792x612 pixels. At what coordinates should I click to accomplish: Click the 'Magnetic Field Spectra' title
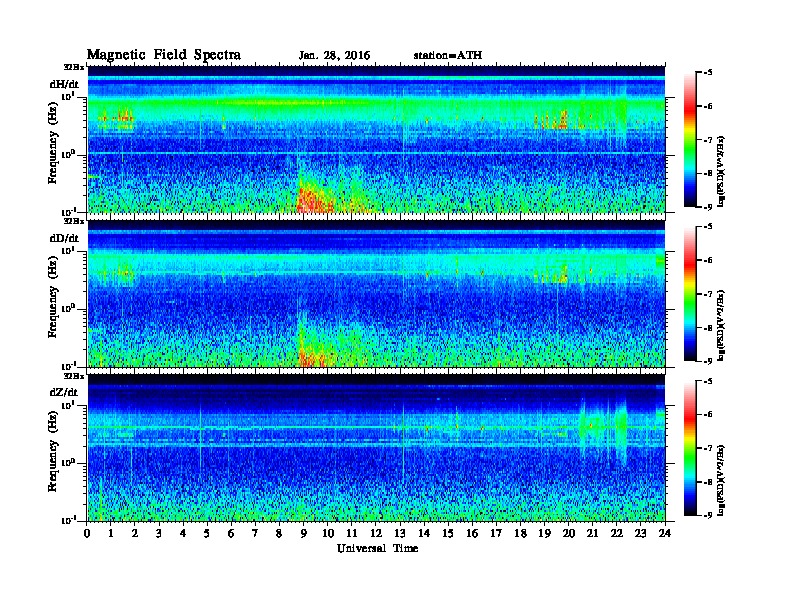(164, 55)
